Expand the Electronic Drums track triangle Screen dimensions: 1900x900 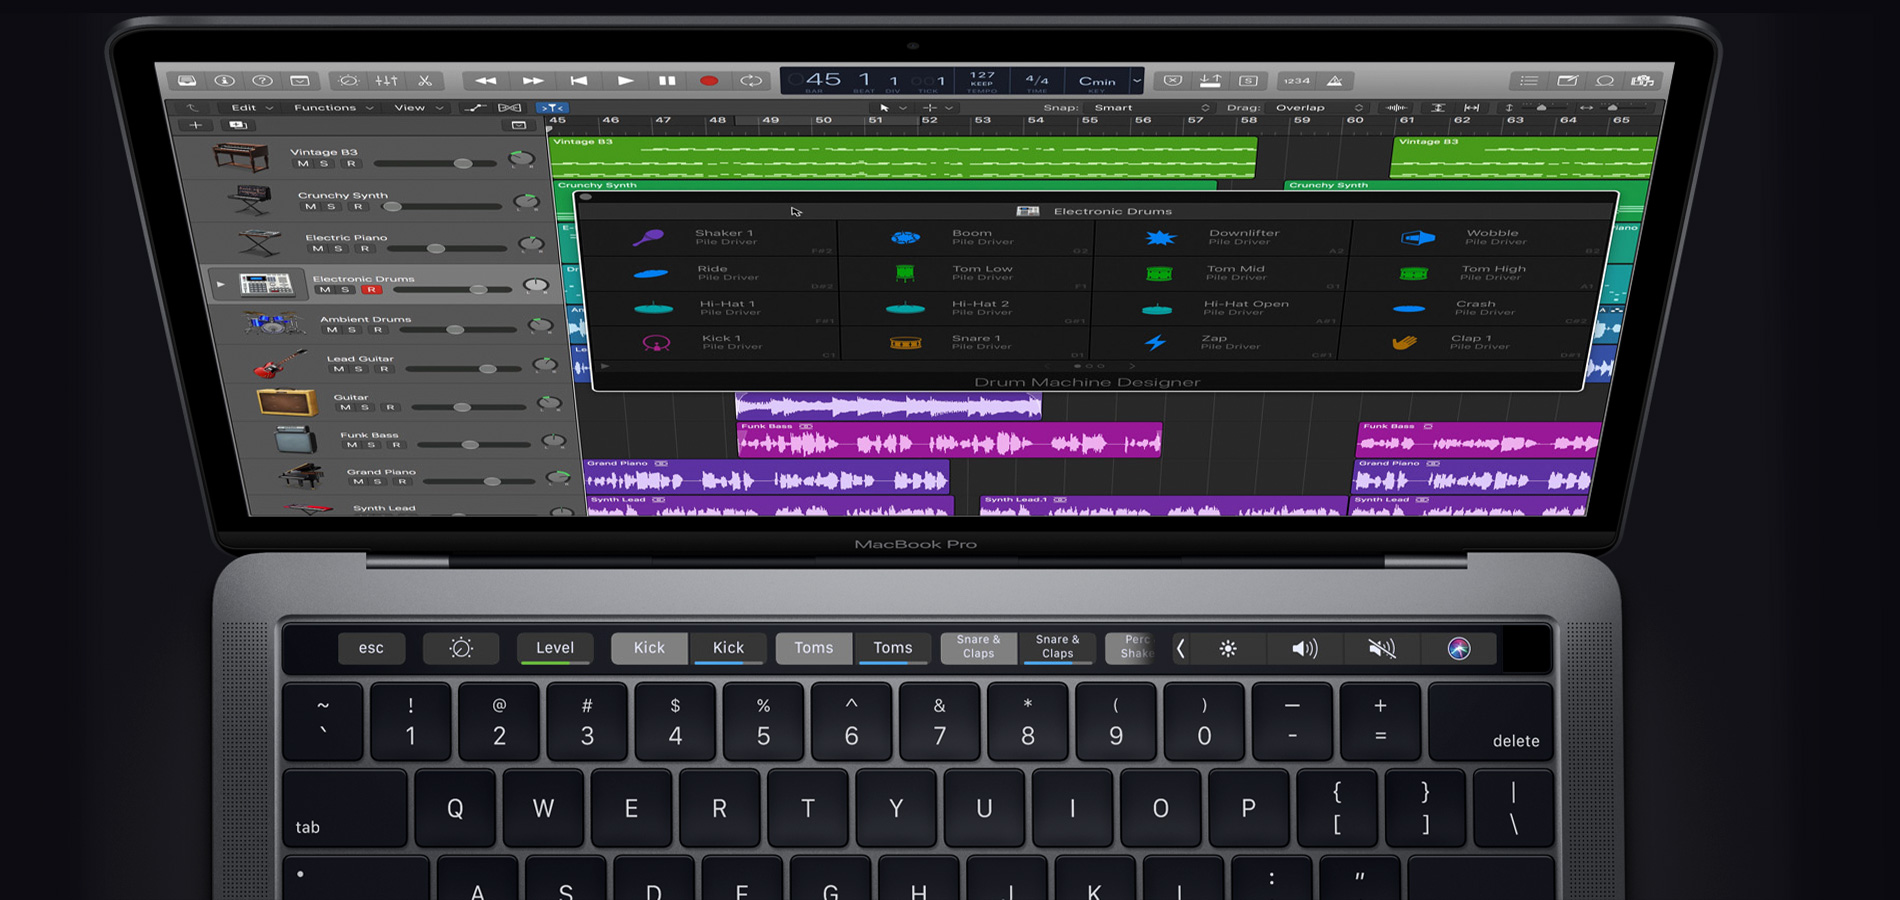(x=221, y=285)
